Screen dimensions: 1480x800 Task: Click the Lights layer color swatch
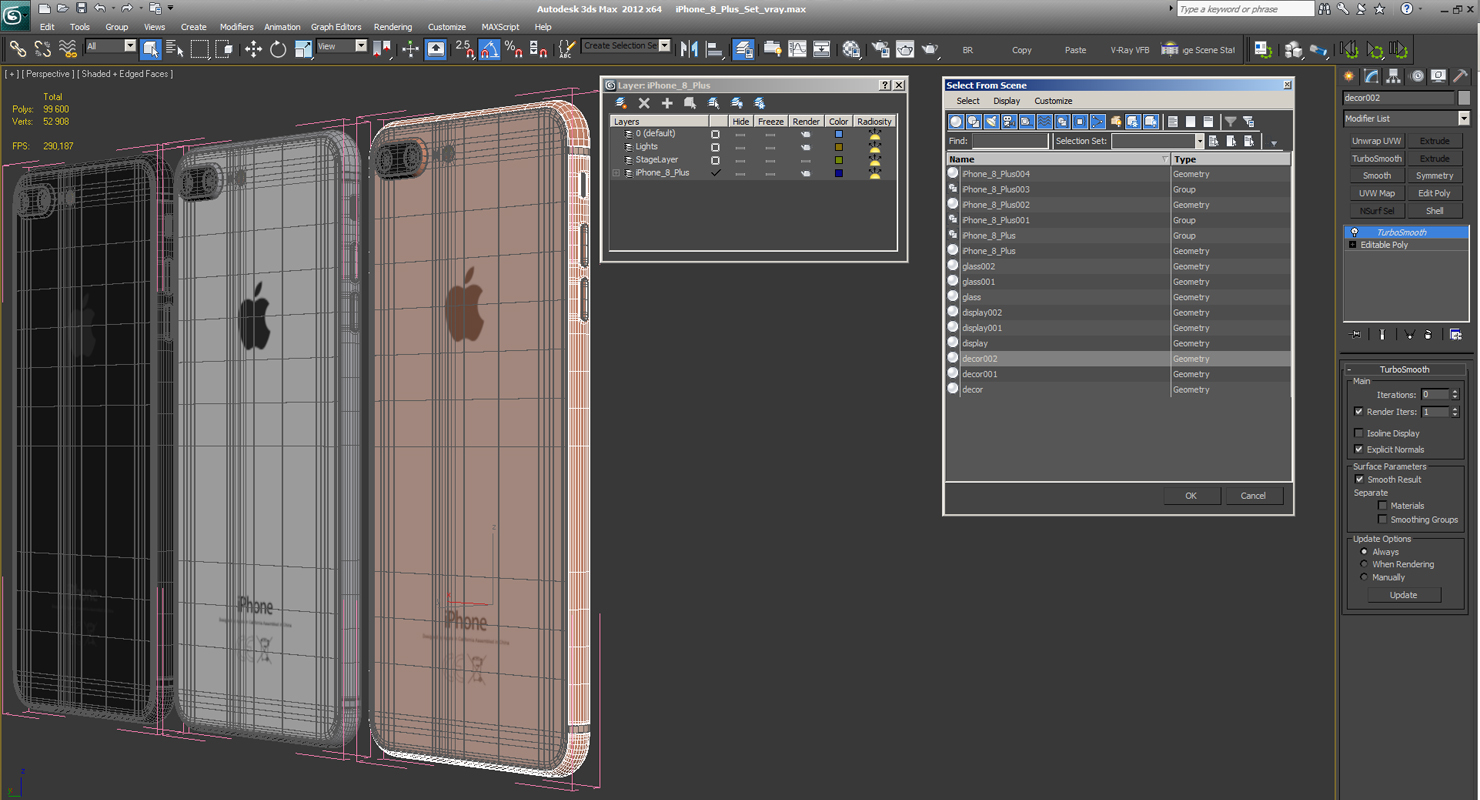(838, 147)
